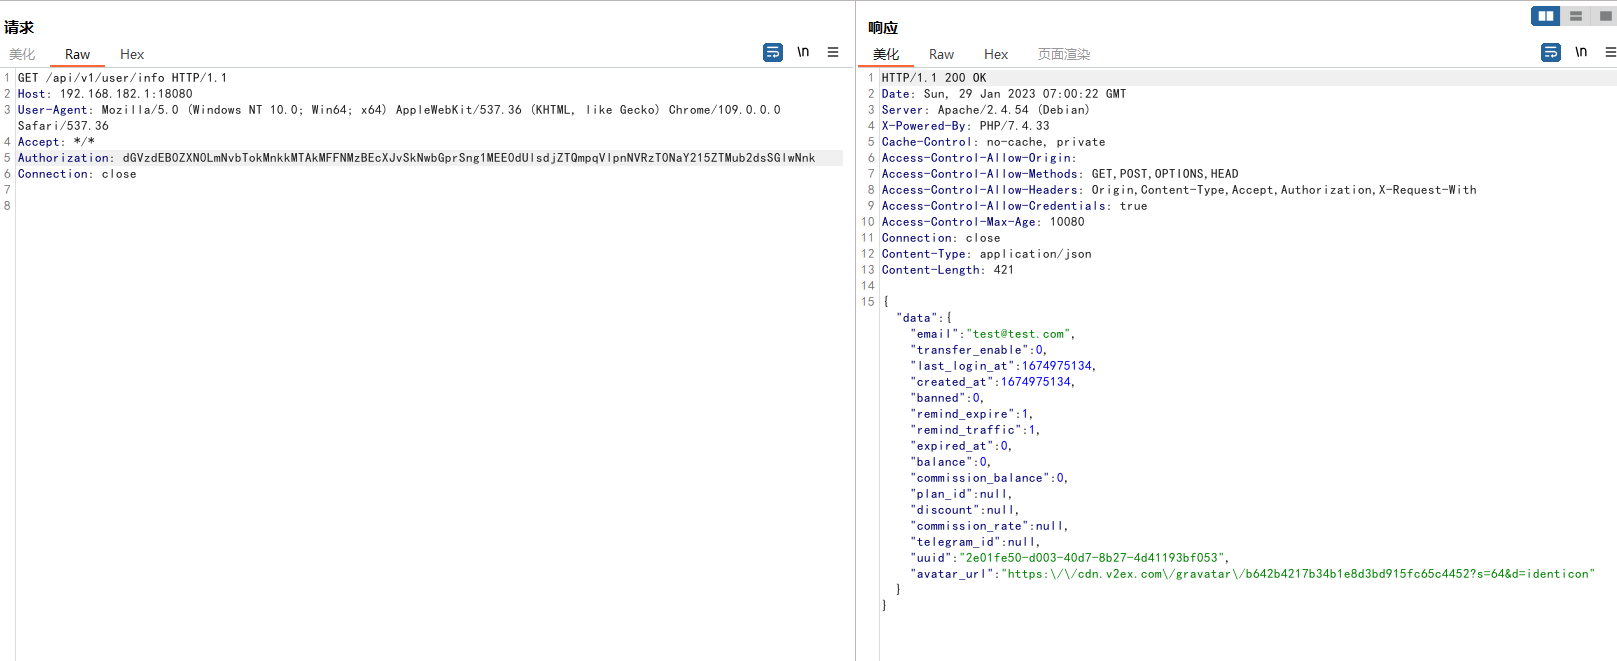Select the side-by-side layout icon
The height and width of the screenshot is (661, 1617).
point(1545,16)
